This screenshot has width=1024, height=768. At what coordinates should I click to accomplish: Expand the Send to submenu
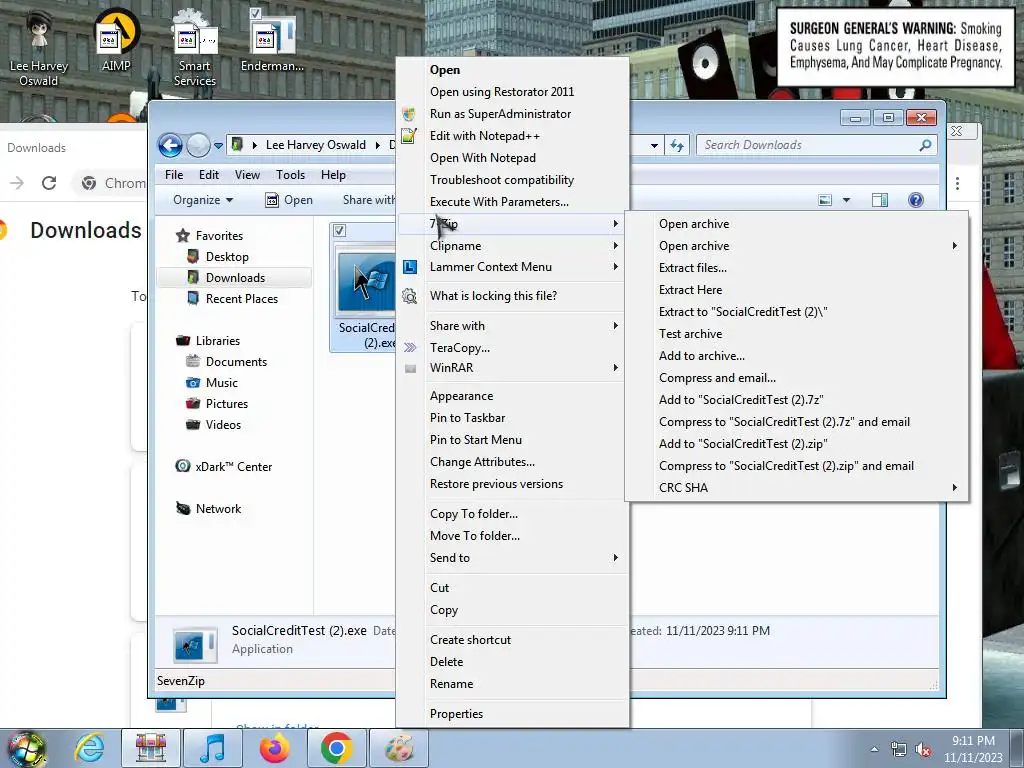coord(615,558)
